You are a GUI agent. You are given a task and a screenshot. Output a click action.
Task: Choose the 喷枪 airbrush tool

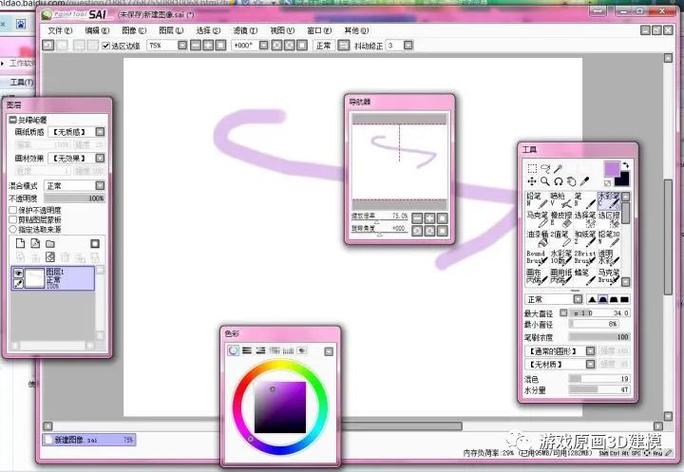[561, 200]
